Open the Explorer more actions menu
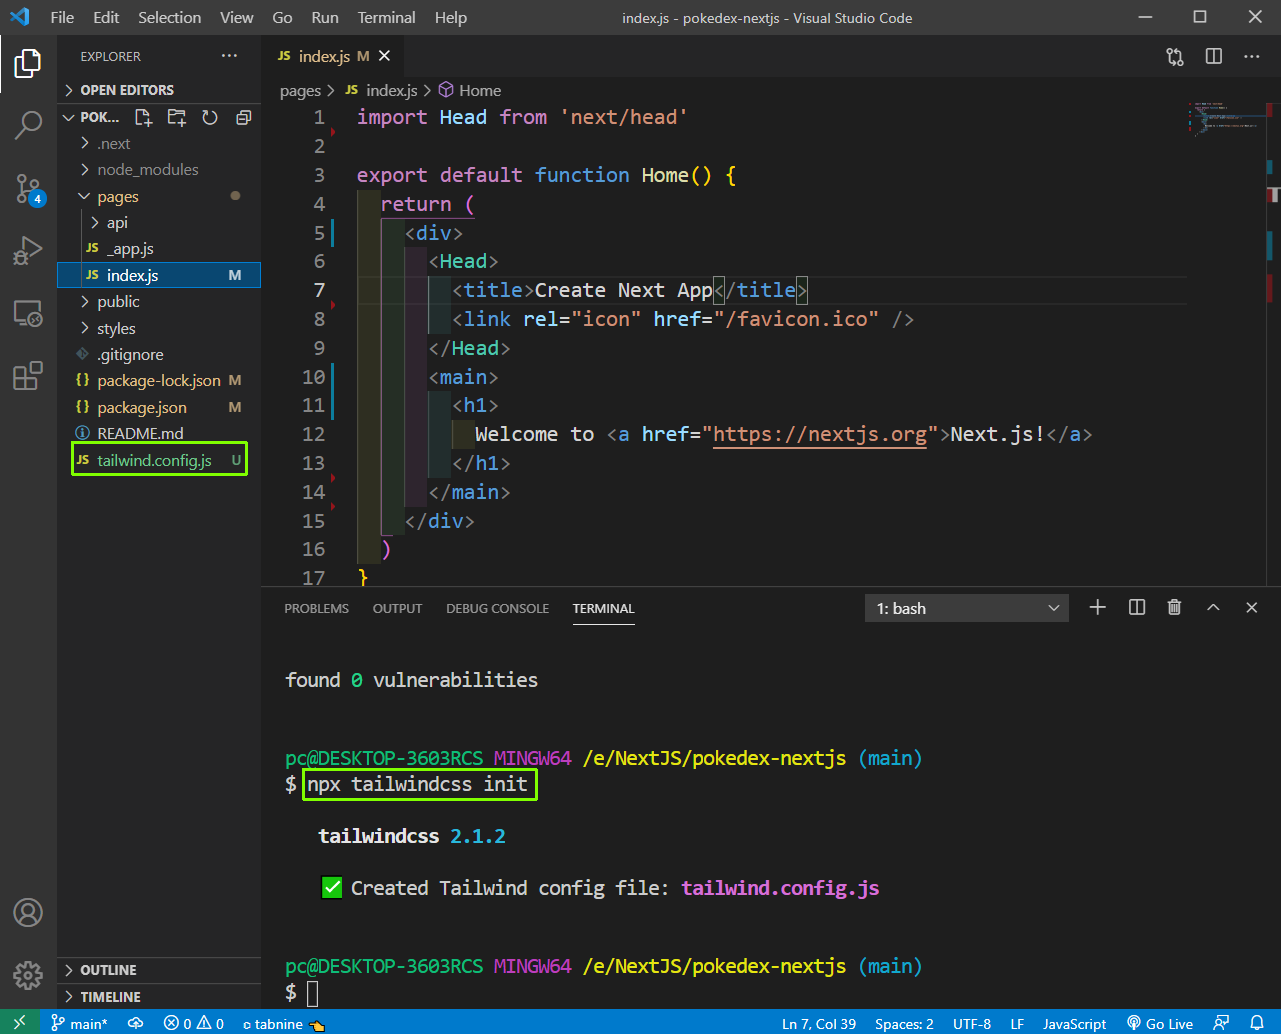 click(230, 56)
